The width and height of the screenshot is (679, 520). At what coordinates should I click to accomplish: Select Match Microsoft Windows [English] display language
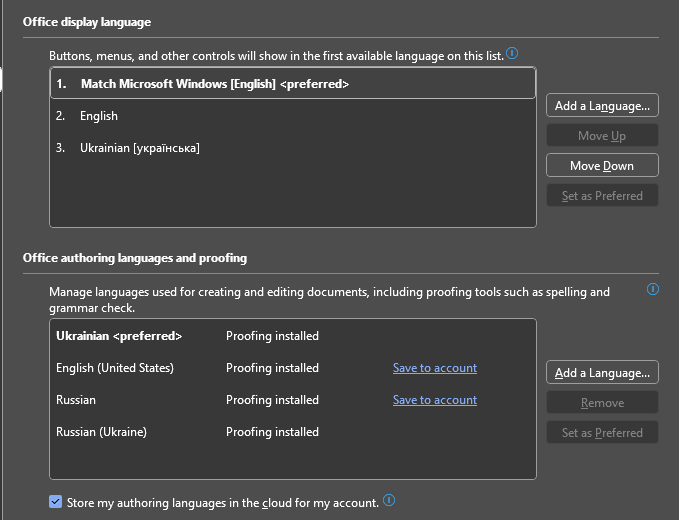[214, 84]
